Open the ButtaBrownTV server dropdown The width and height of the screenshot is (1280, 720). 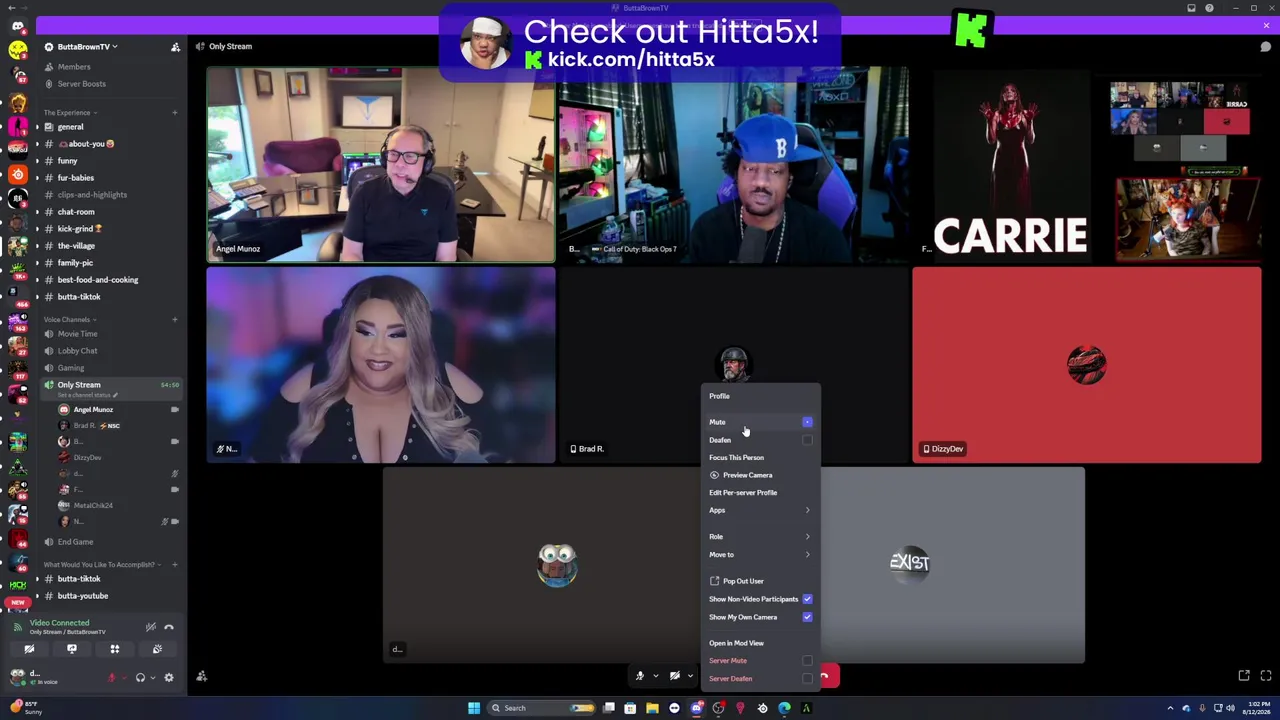(x=88, y=47)
